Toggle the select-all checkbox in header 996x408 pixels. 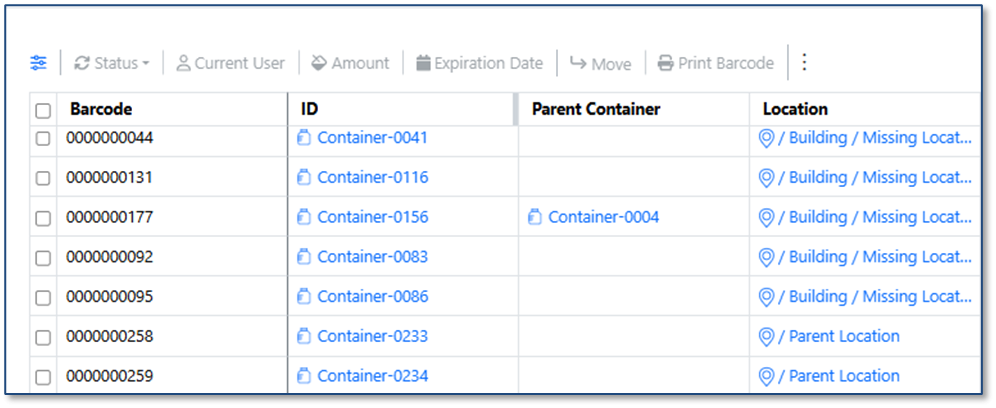[42, 110]
